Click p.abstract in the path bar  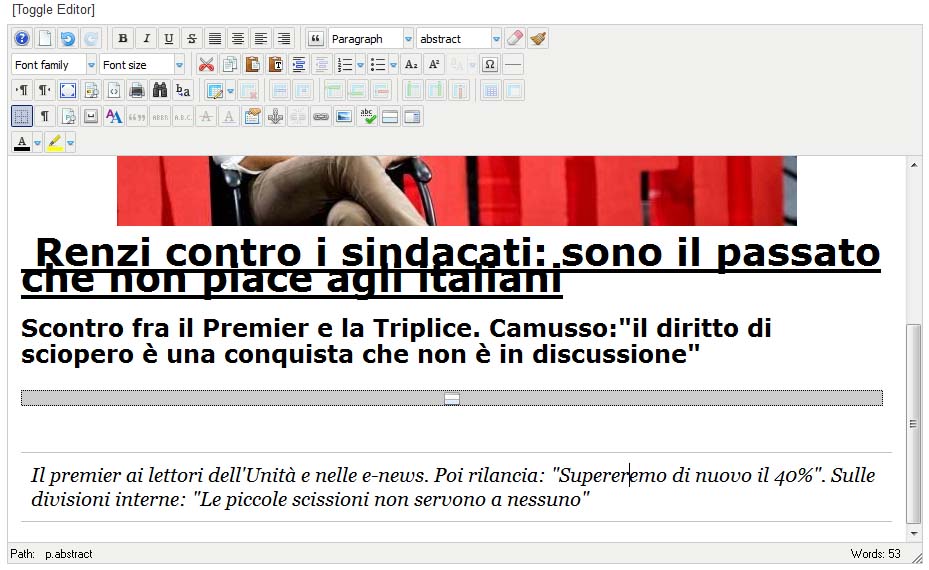coord(68,554)
